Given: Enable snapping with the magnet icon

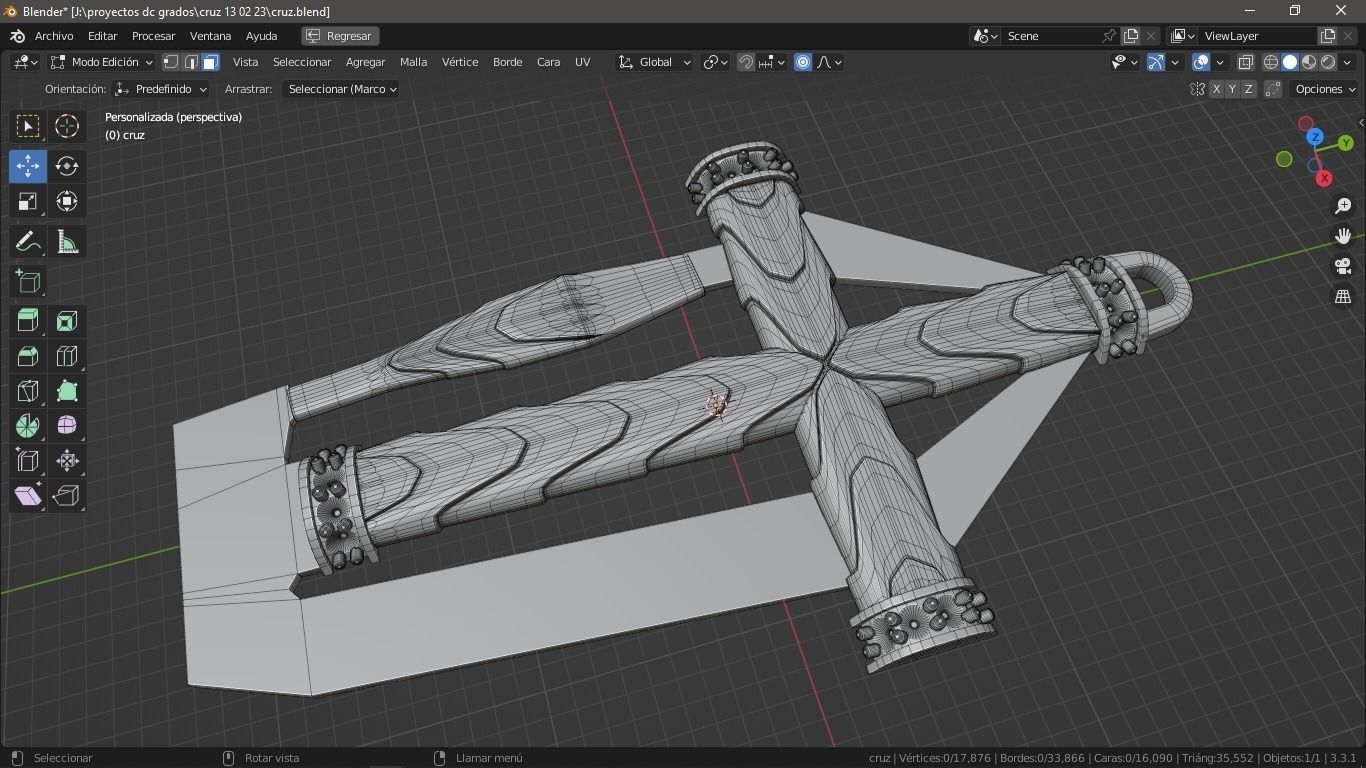Looking at the screenshot, I should [x=746, y=62].
